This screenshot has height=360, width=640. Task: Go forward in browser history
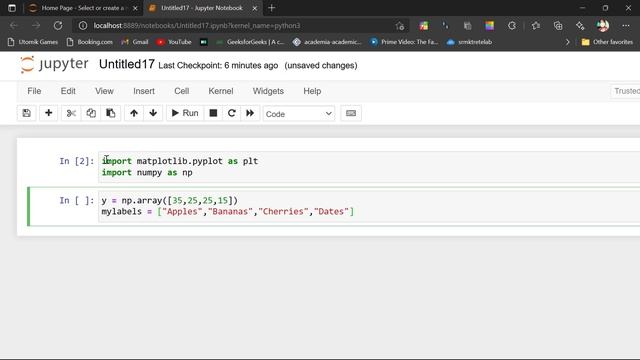pyautogui.click(x=36, y=26)
